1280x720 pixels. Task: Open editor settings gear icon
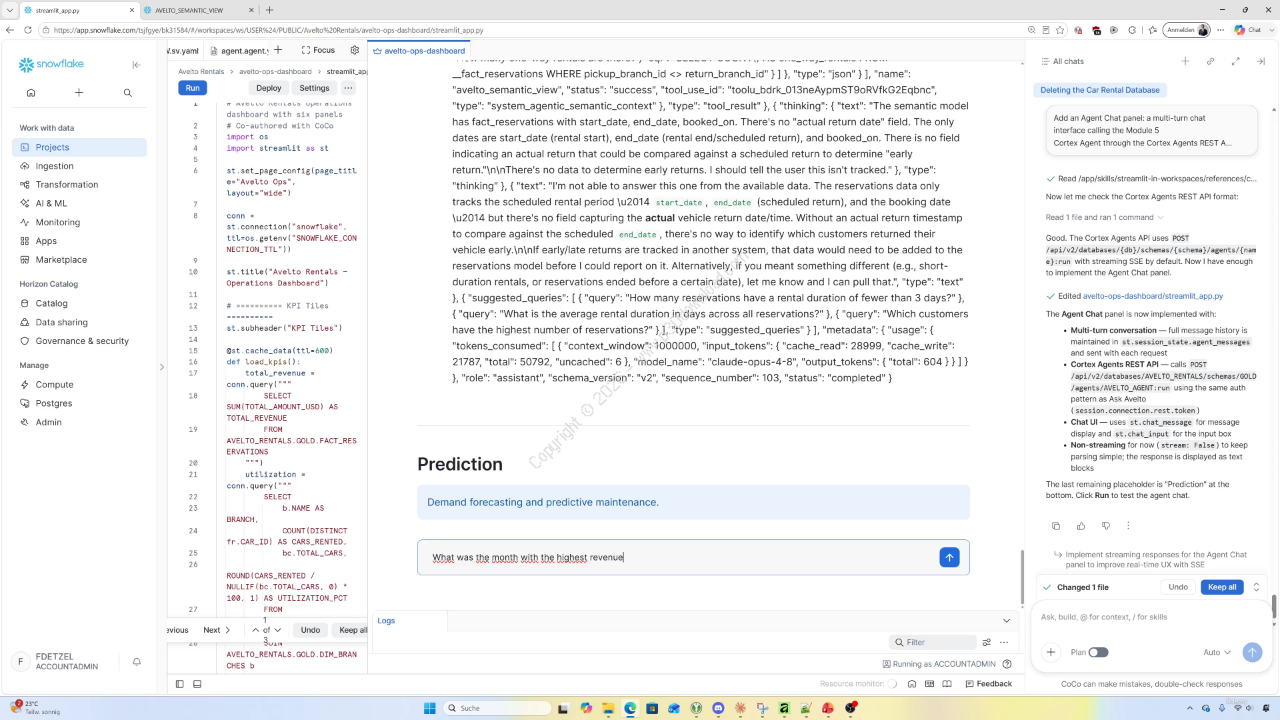pos(354,50)
